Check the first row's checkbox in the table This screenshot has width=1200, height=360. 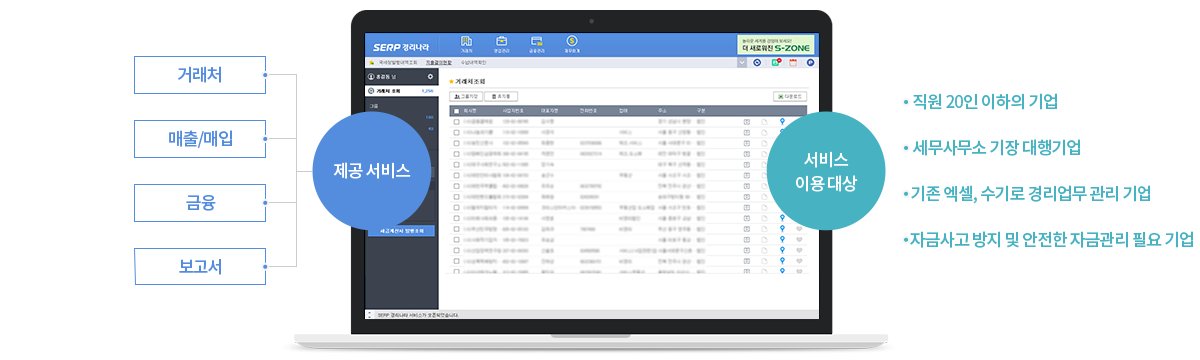456,121
